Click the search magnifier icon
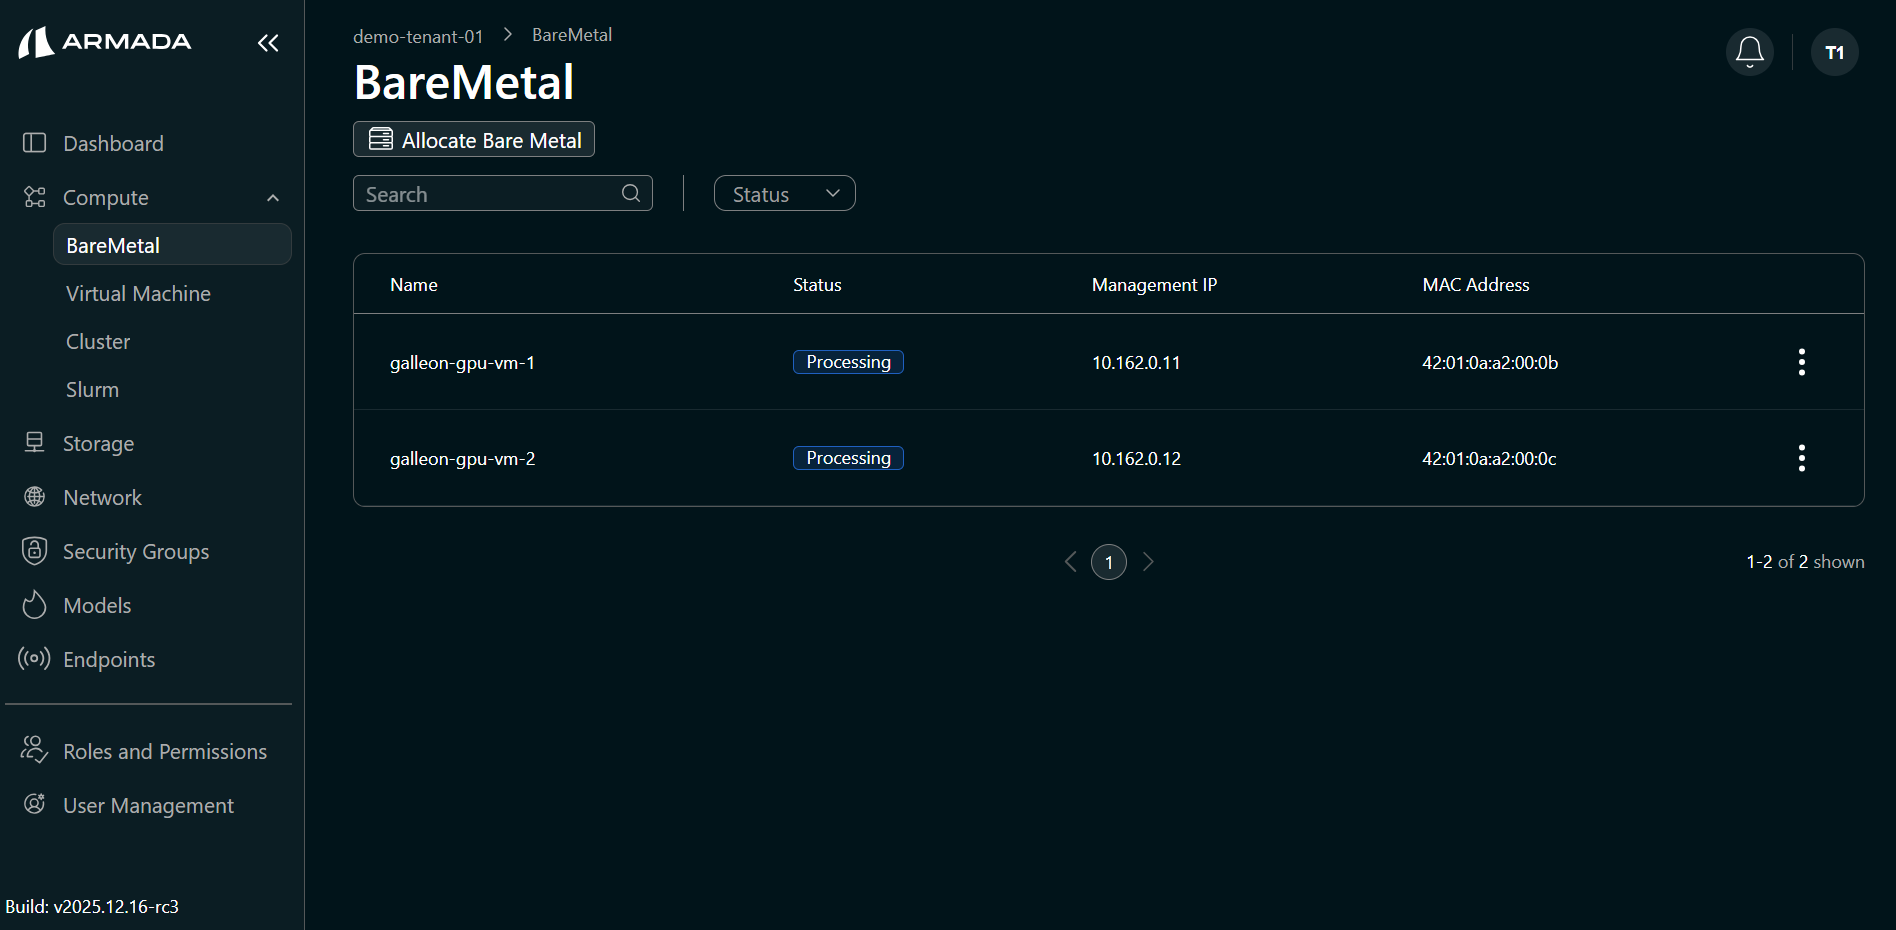 [631, 193]
